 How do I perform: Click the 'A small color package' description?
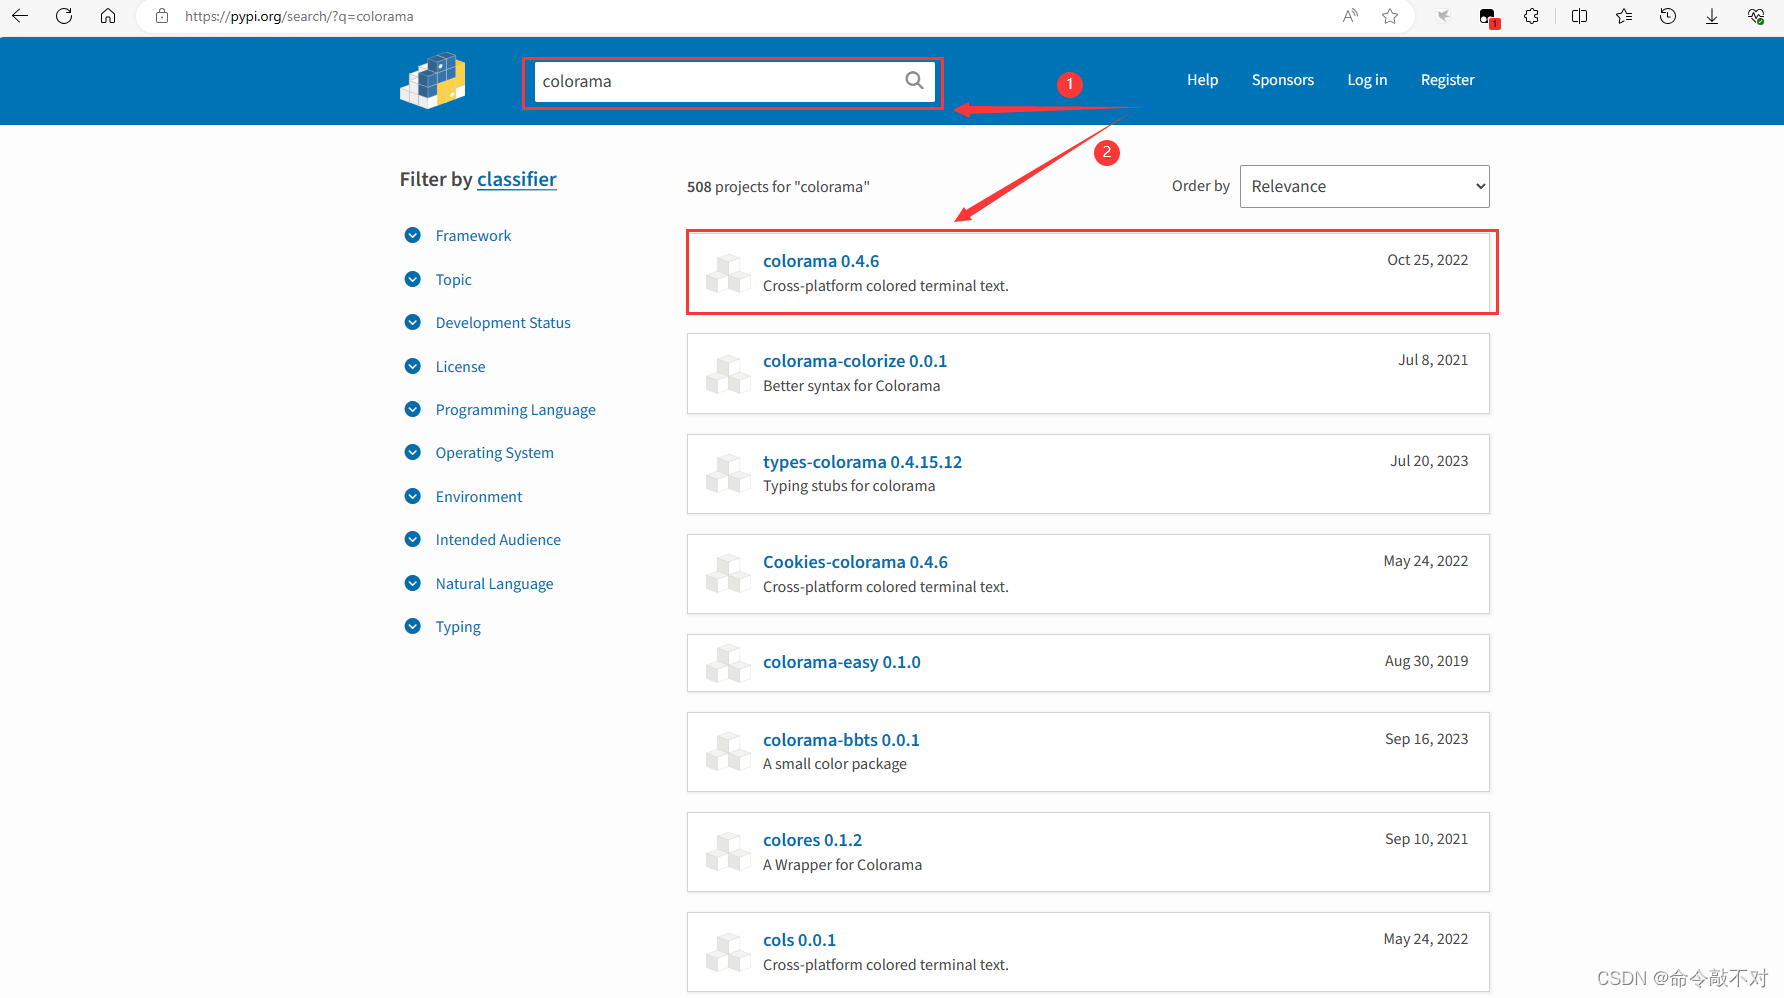(835, 764)
